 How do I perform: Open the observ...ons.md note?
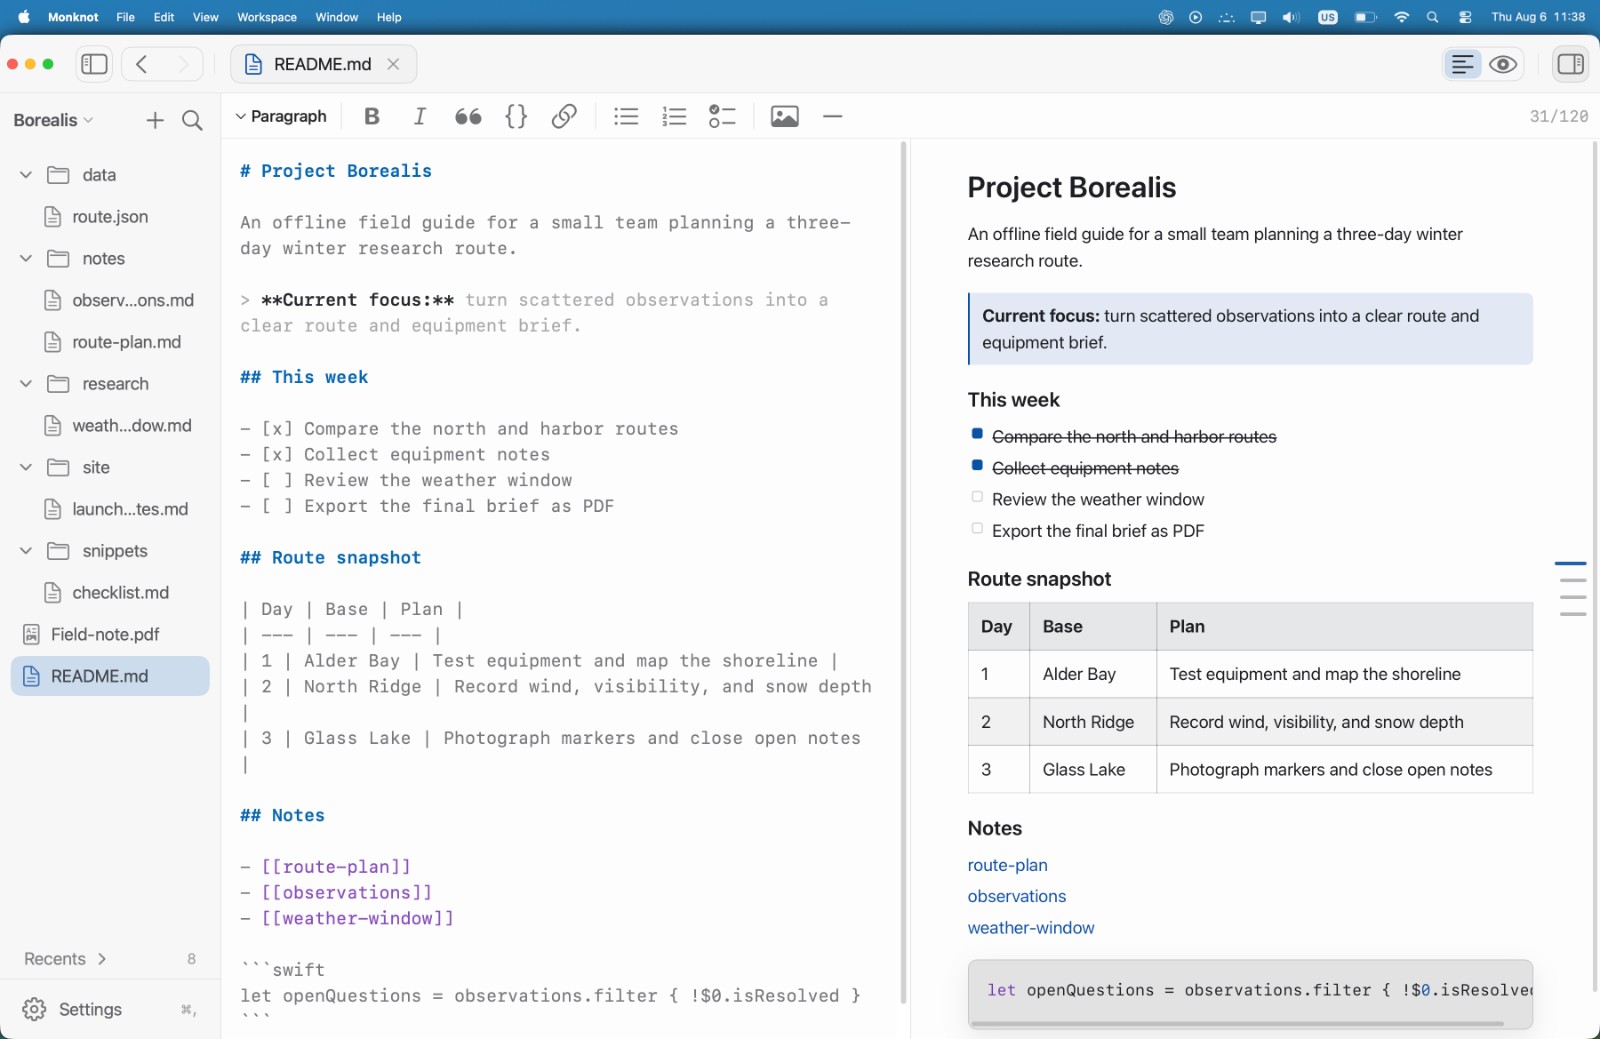coord(110,300)
